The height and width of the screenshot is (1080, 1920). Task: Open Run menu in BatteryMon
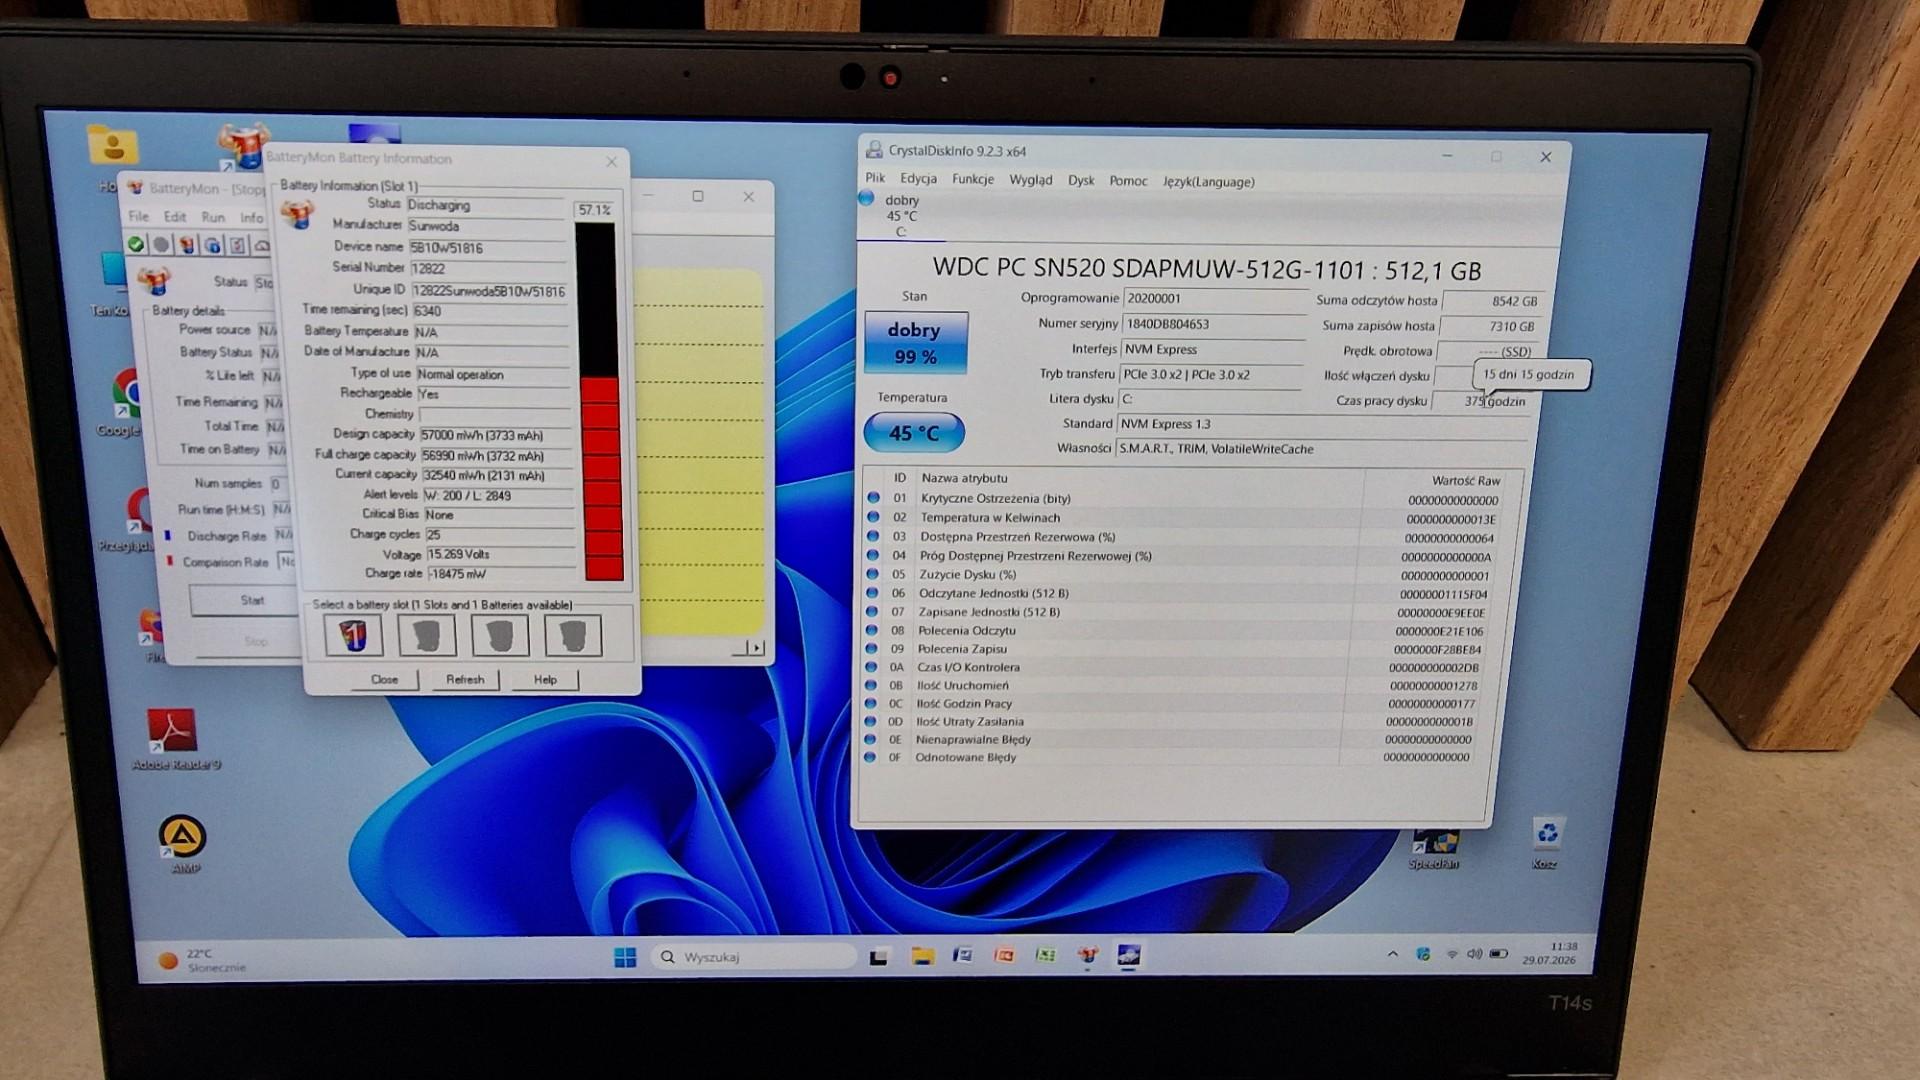click(213, 217)
